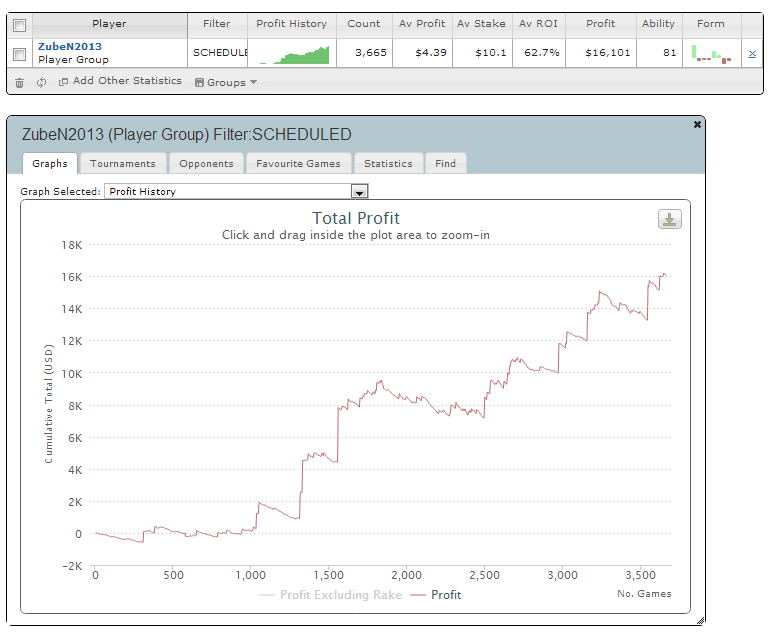Open the Opponents tab

click(x=206, y=163)
